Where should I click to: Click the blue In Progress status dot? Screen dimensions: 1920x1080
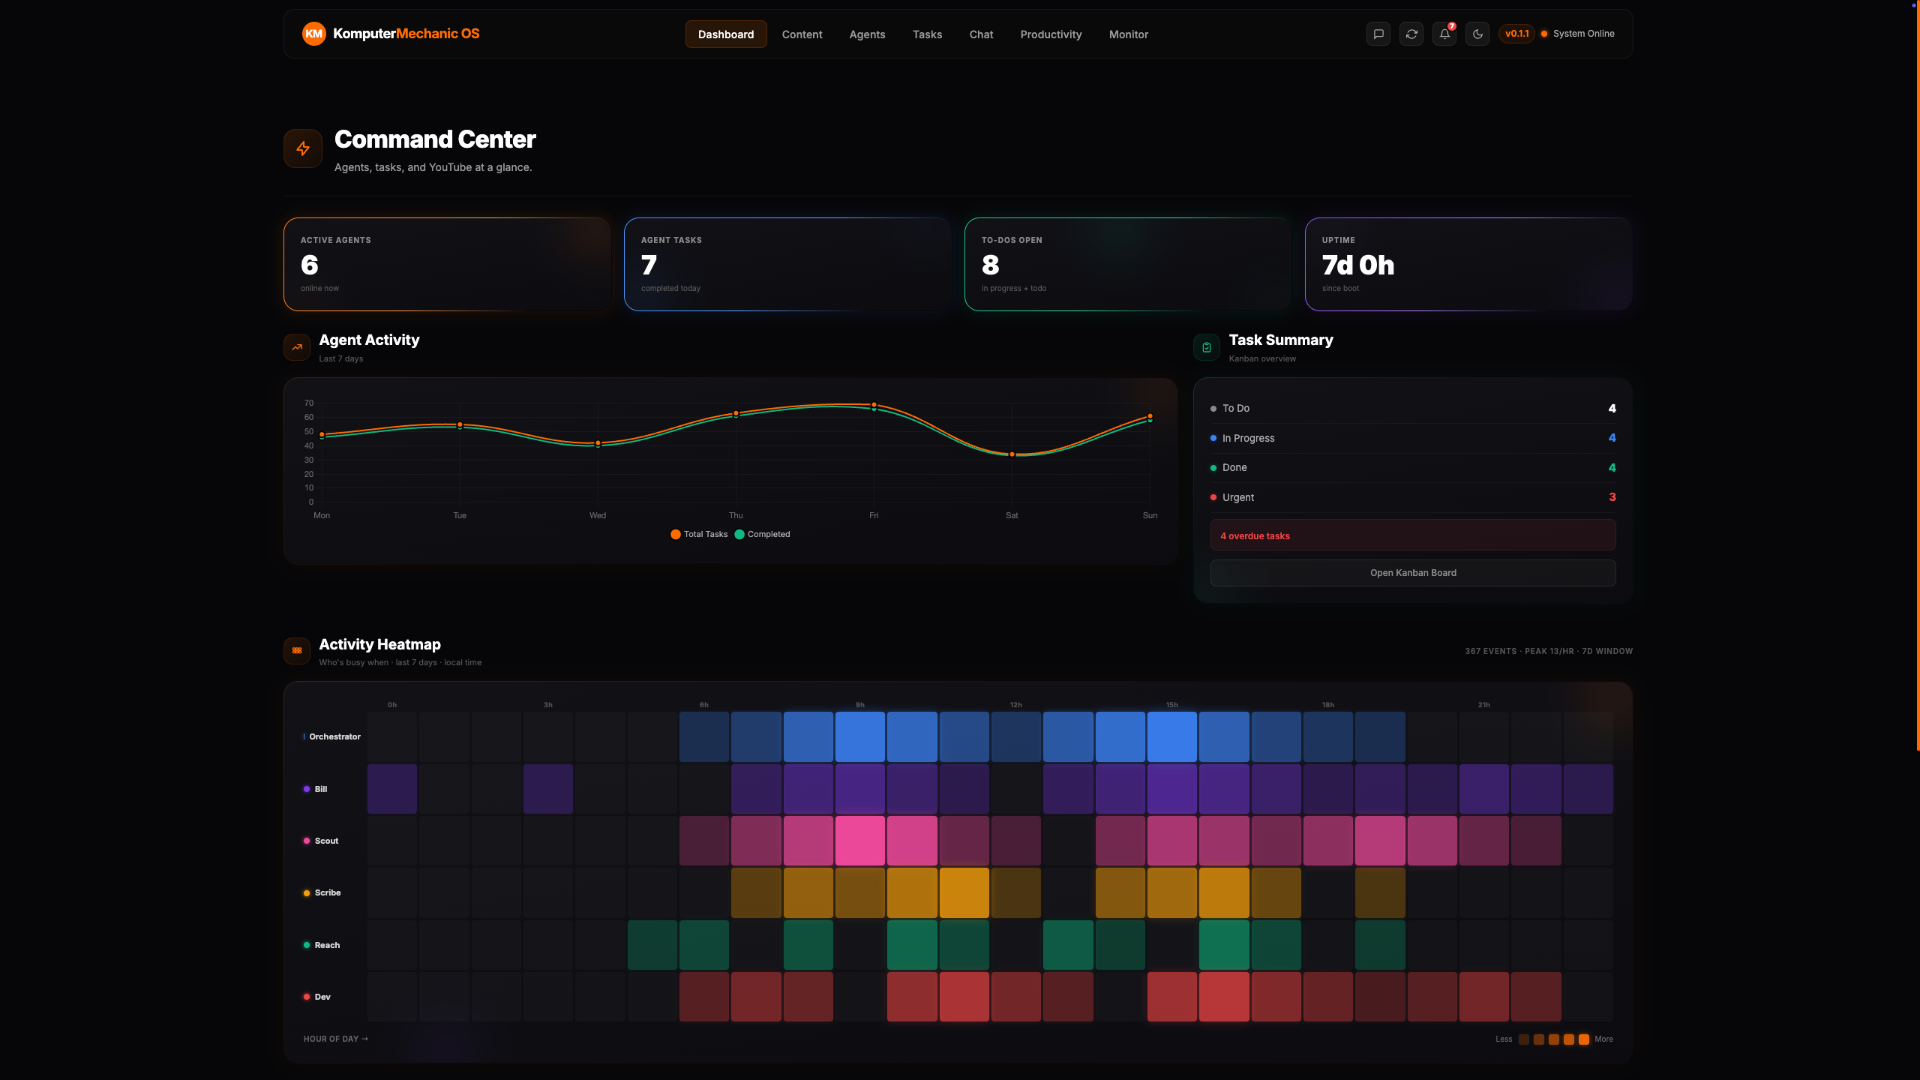tap(1213, 438)
